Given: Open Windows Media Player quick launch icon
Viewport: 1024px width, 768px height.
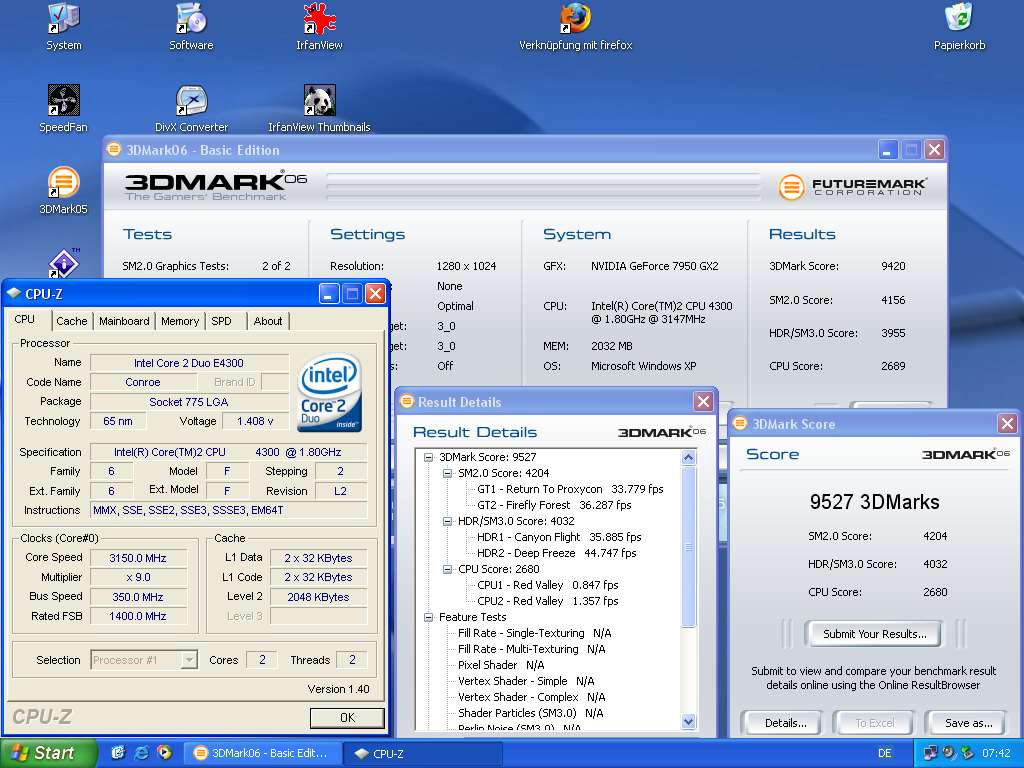Looking at the screenshot, I should [165, 753].
